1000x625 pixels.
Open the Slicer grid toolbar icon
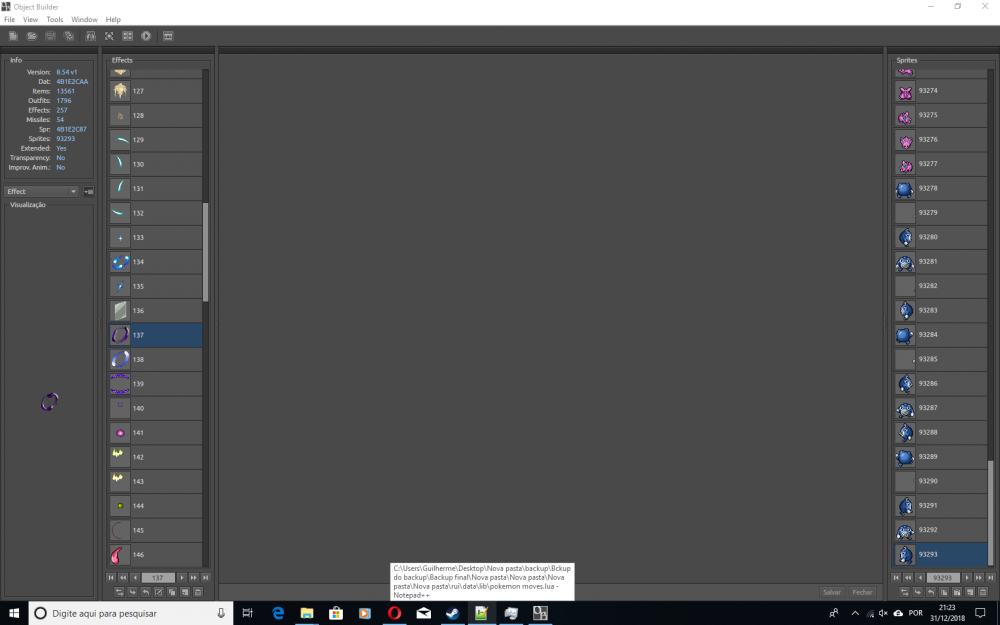128,36
